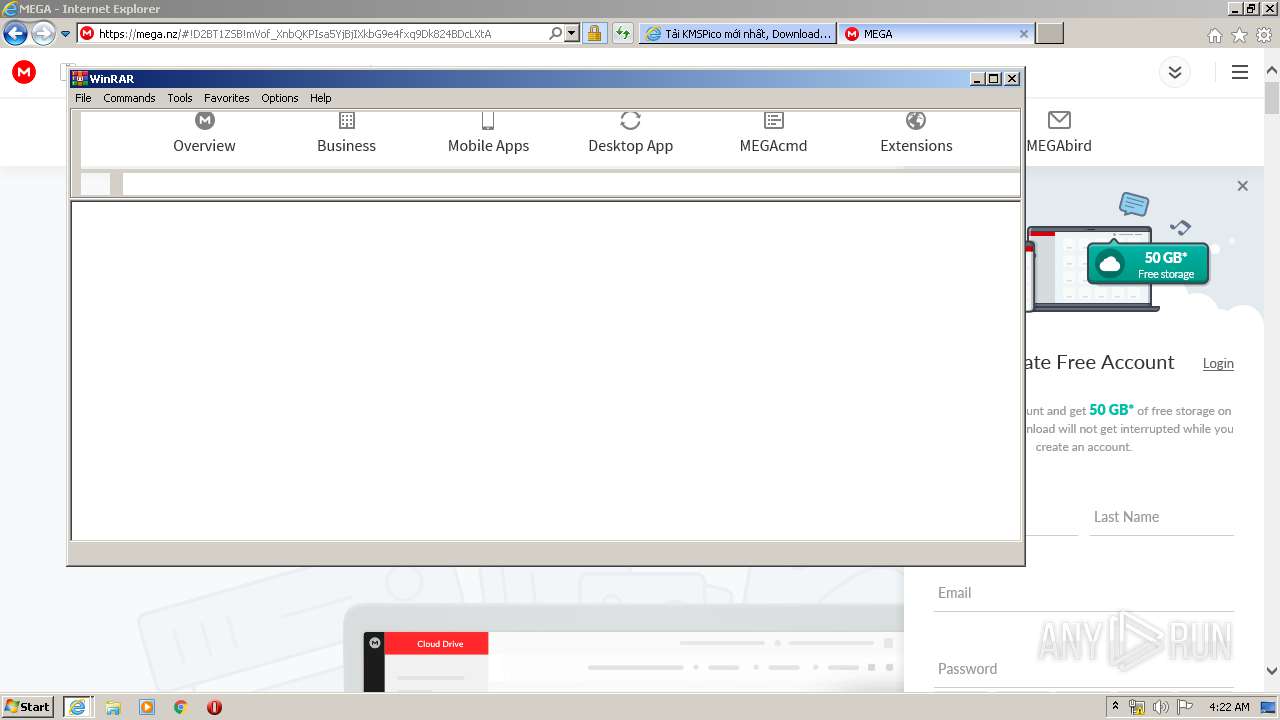The image size is (1280, 720).
Task: Click the security lock icon
Action: coord(594,33)
